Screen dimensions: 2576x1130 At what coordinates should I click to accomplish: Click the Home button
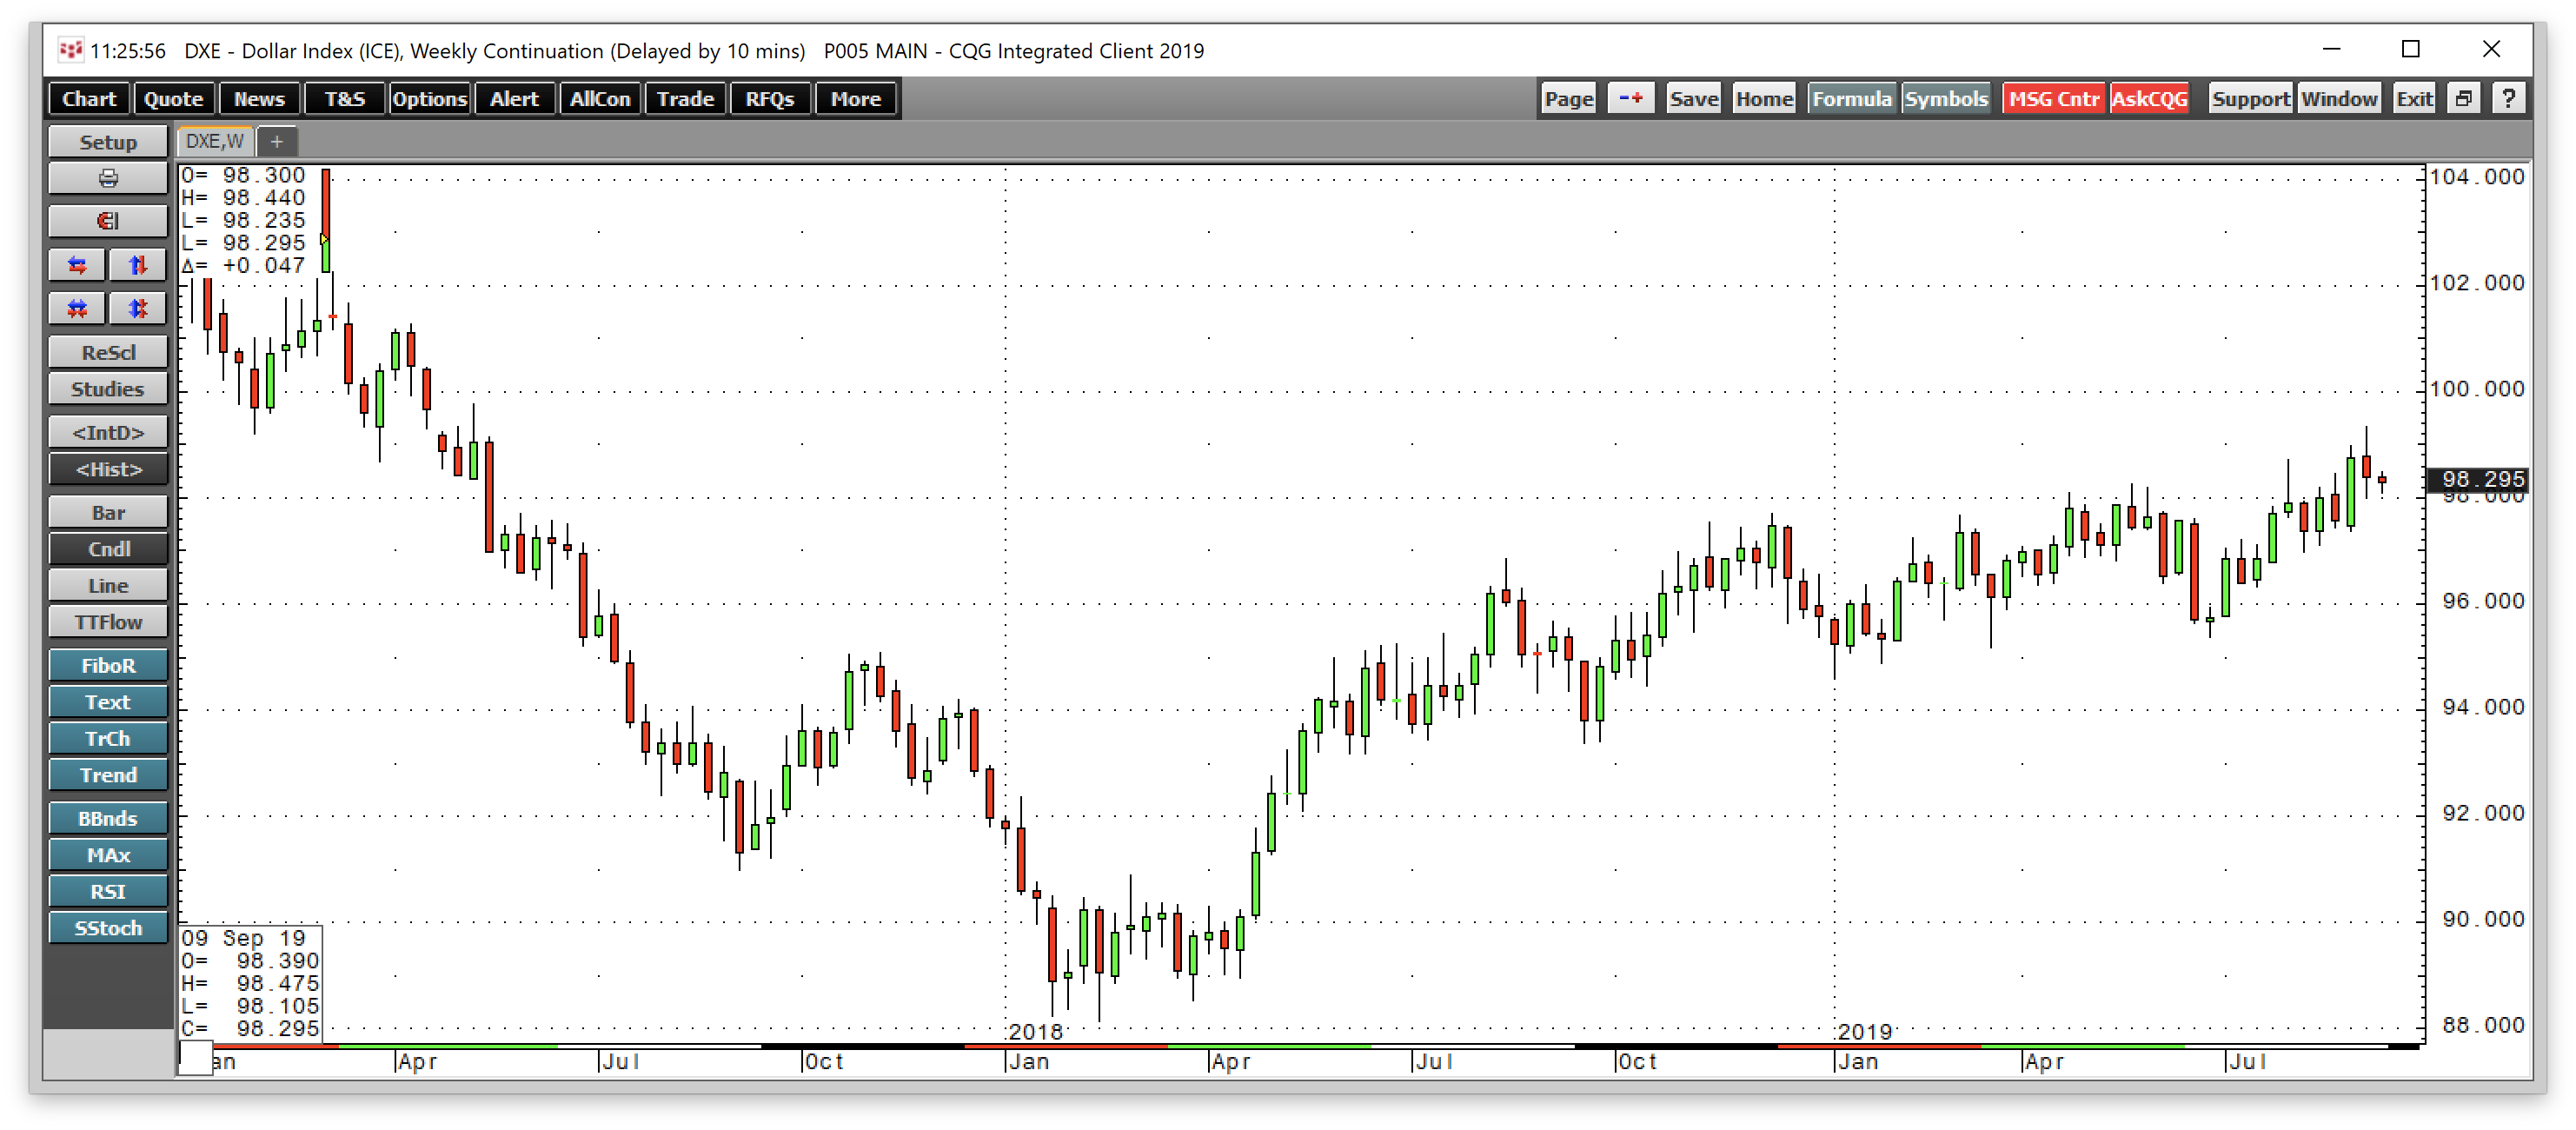coord(1764,99)
